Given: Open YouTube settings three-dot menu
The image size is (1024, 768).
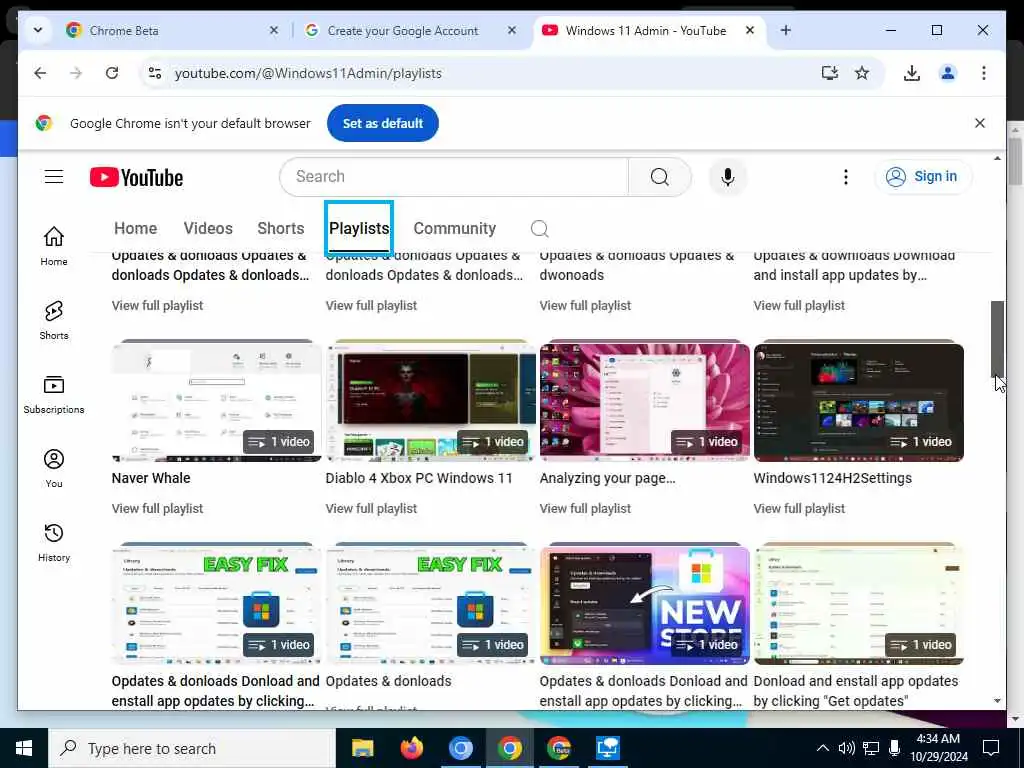Looking at the screenshot, I should click(846, 177).
